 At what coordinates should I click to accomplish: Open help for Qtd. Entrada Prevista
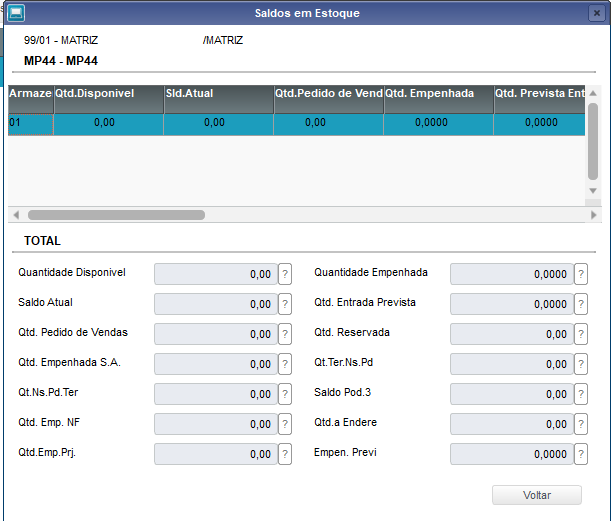tap(581, 304)
